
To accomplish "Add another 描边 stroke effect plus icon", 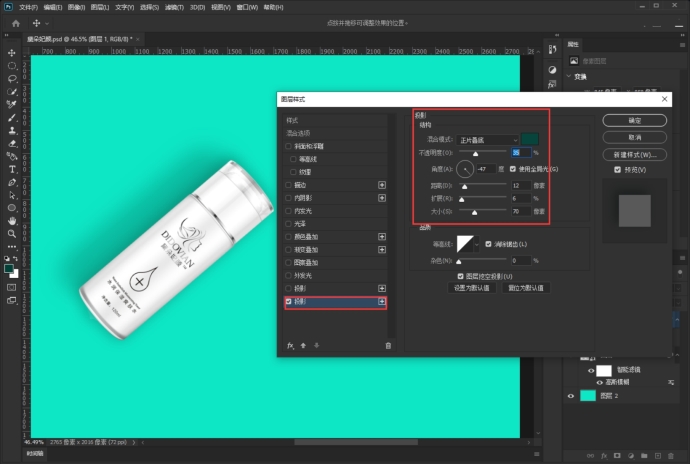I will (382, 185).
